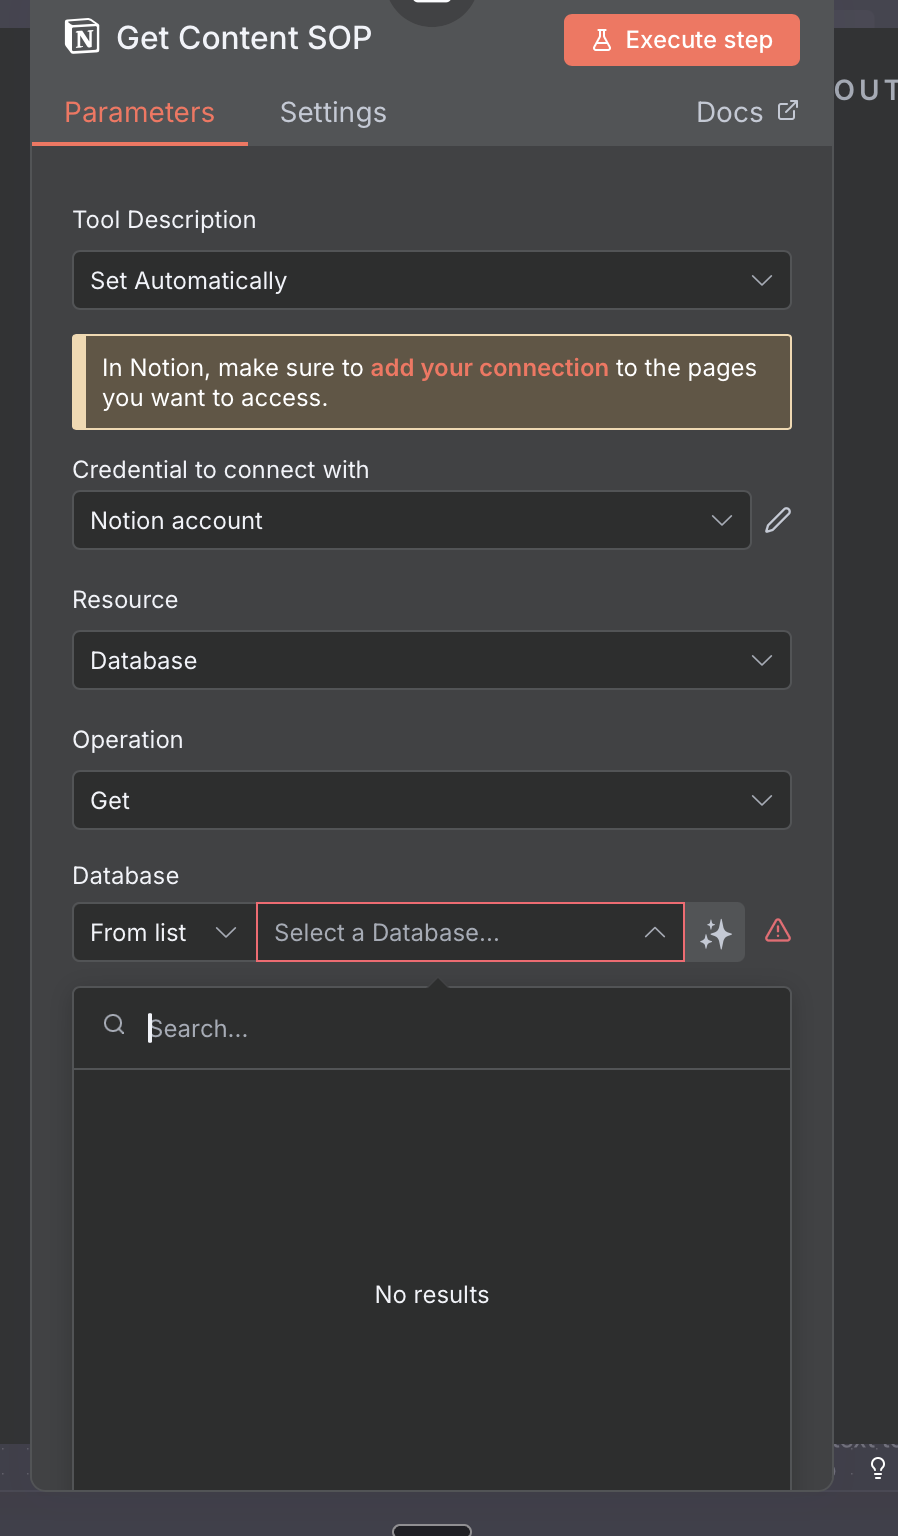Viewport: 898px width, 1536px height.
Task: Follow the 'add your connection' link
Action: (489, 368)
